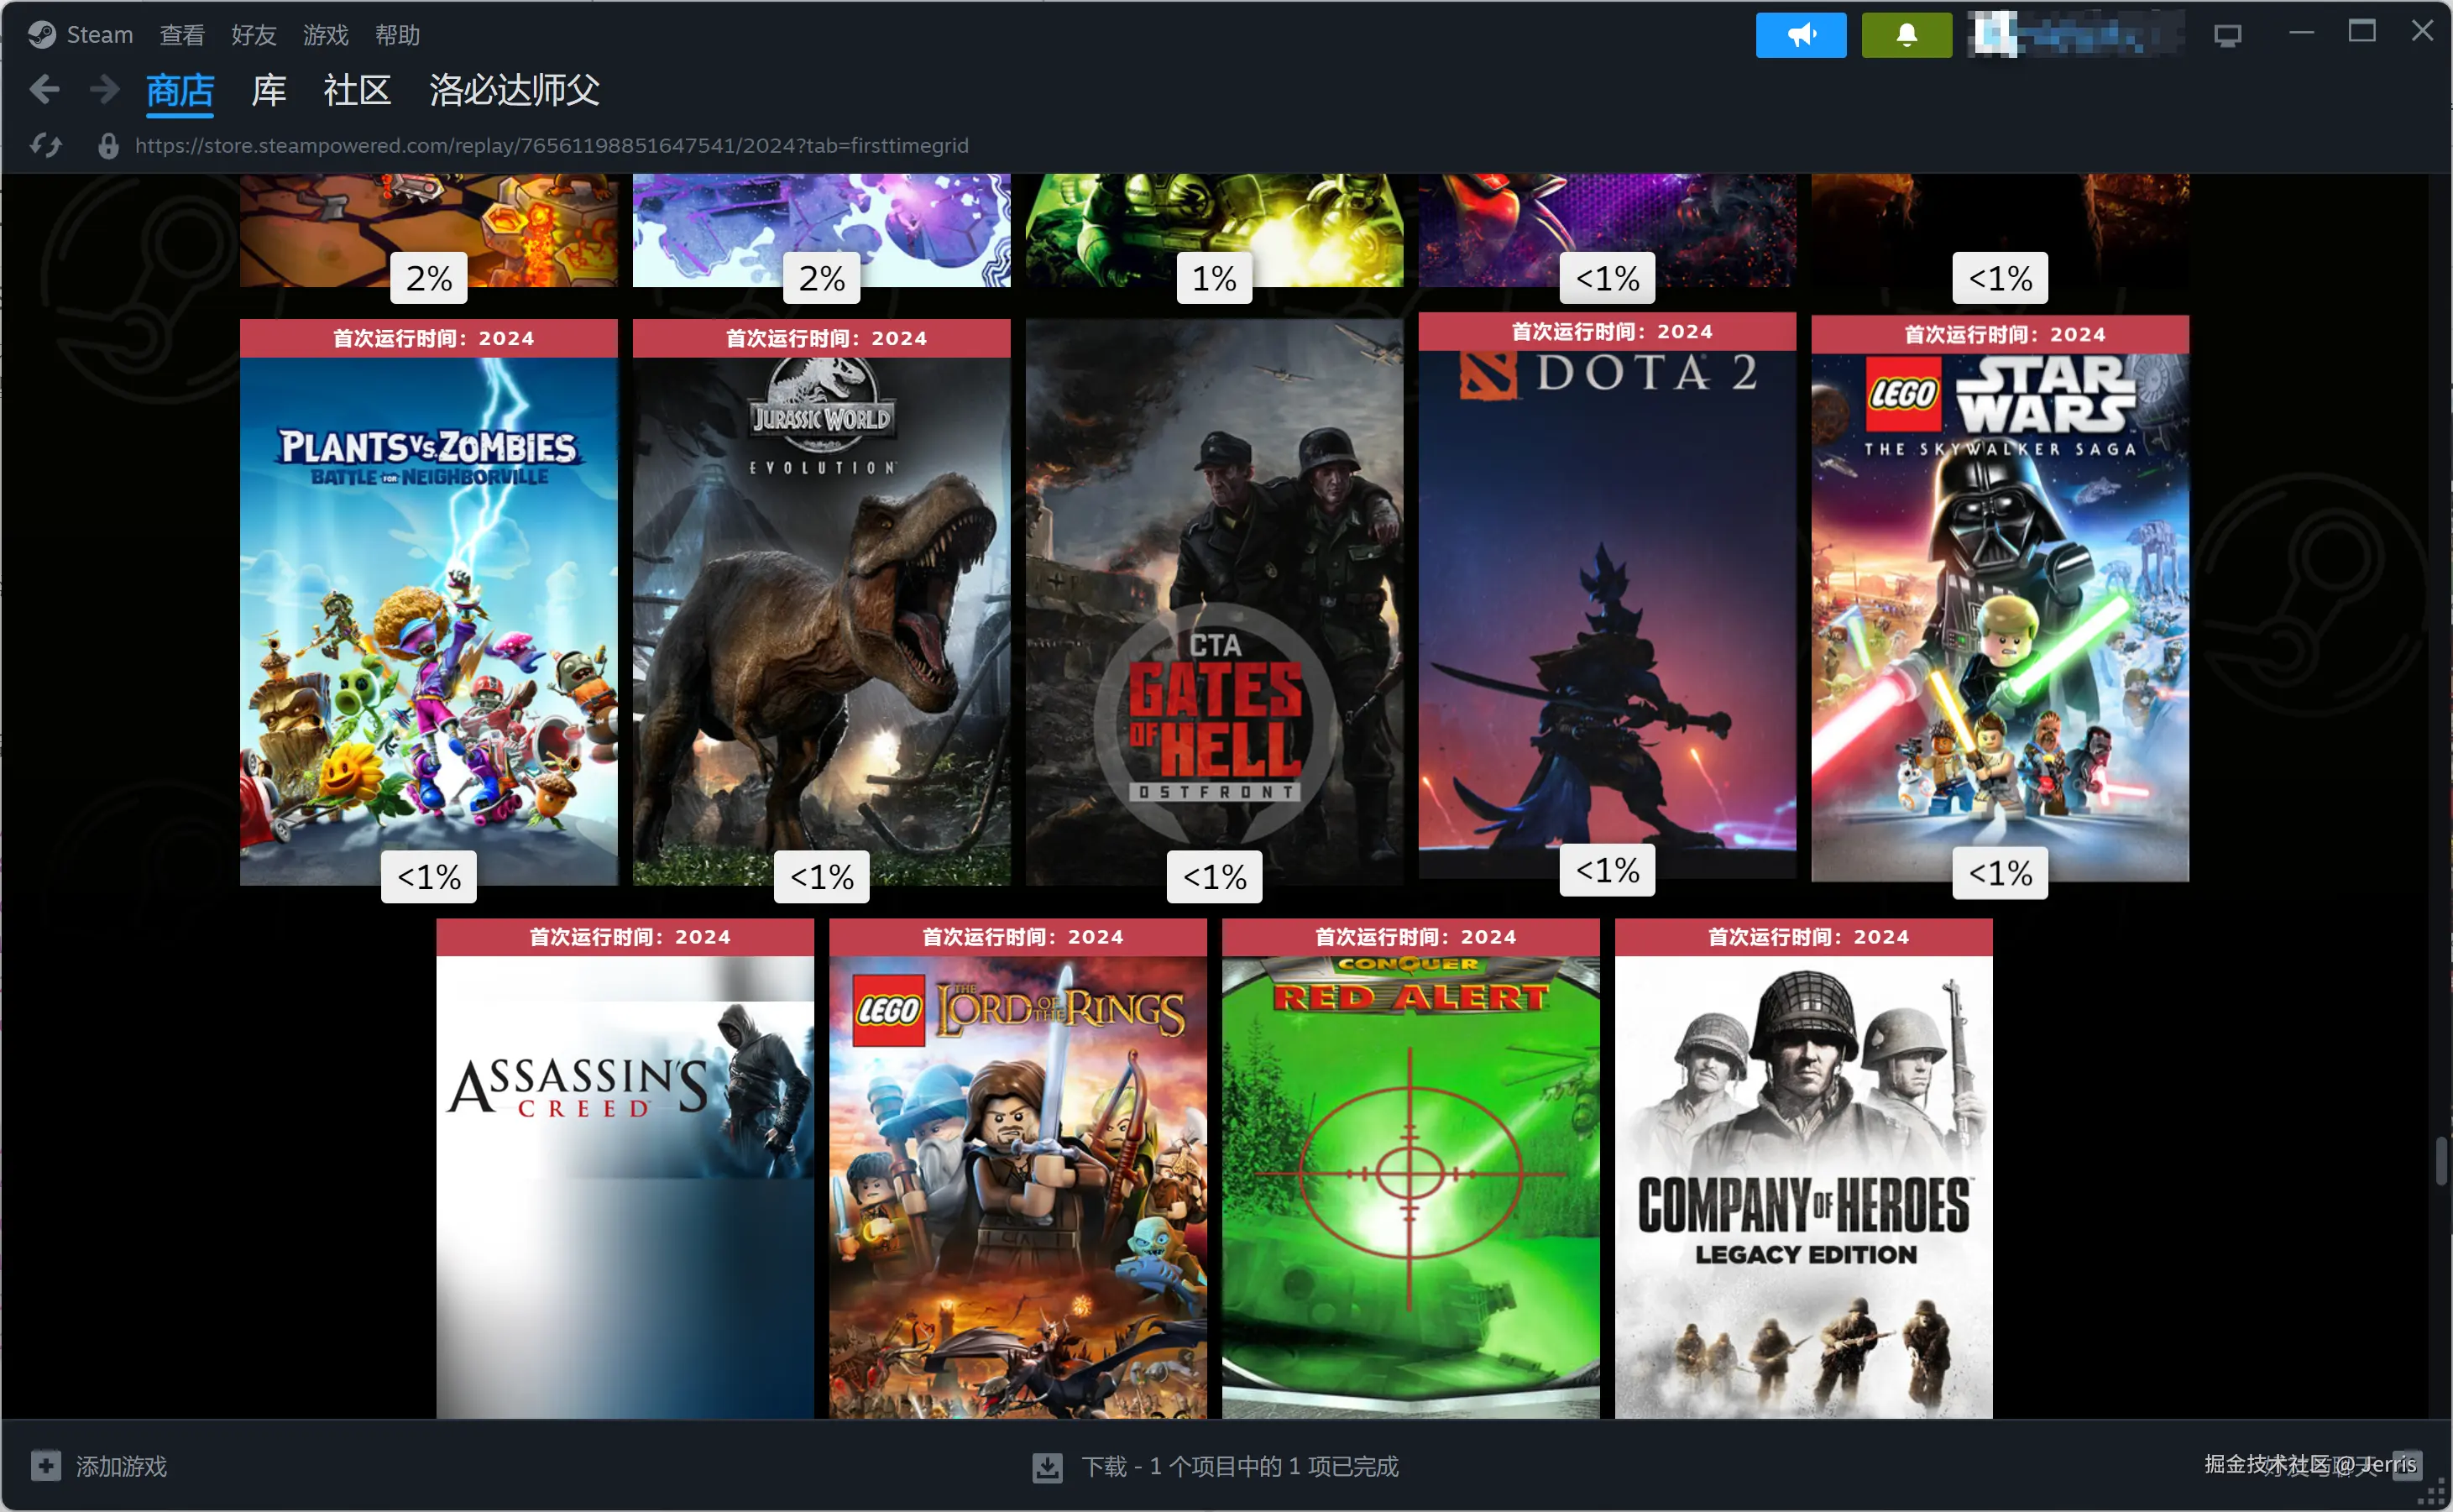Enter Big Picture mode via monitor icon
The width and height of the screenshot is (2453, 1512).
(2227, 36)
